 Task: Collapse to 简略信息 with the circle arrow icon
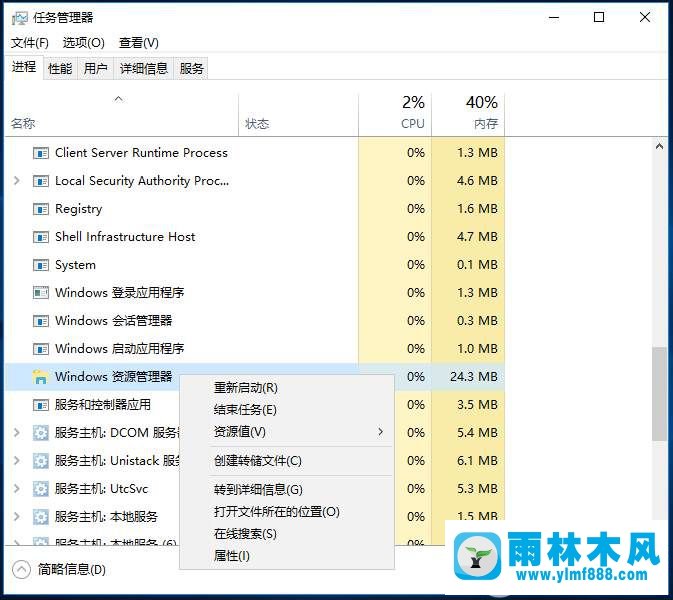click(21, 570)
